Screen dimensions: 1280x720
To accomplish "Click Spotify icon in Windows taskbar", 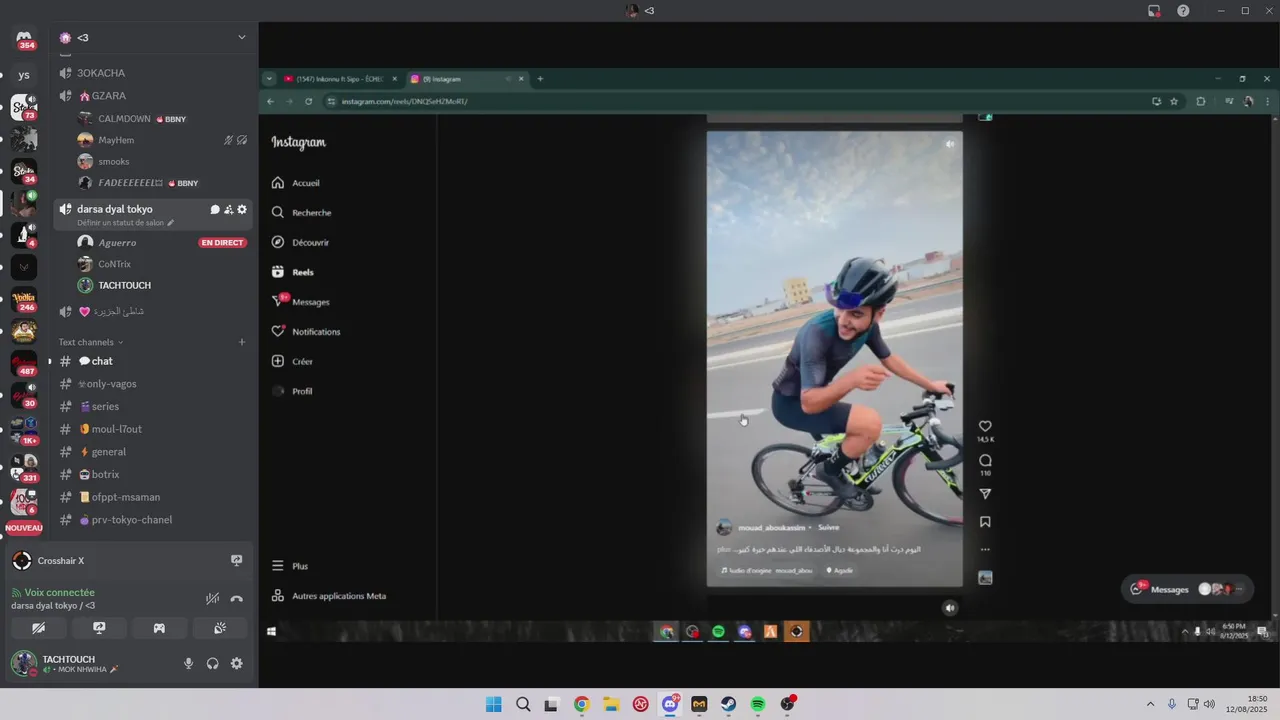I will coord(757,704).
